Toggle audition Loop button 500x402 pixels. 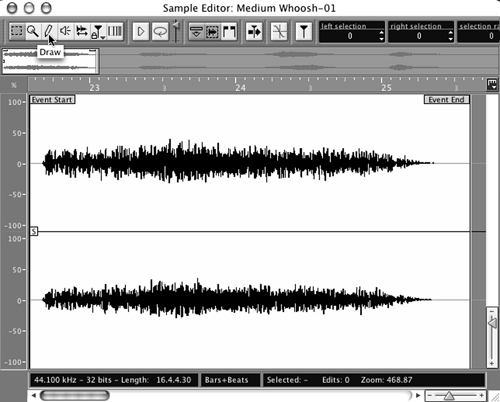point(160,32)
